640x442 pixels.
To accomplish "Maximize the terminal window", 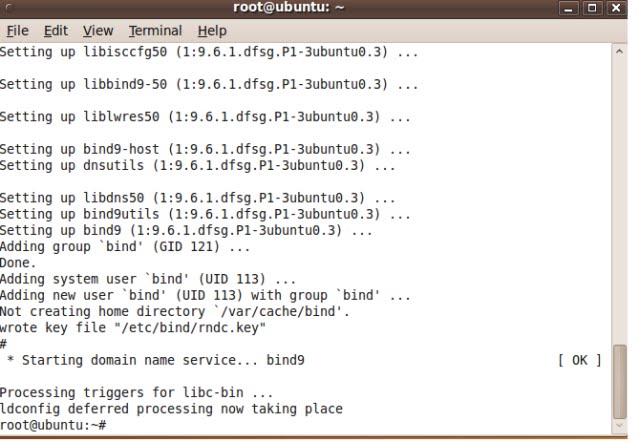I will [x=592, y=8].
